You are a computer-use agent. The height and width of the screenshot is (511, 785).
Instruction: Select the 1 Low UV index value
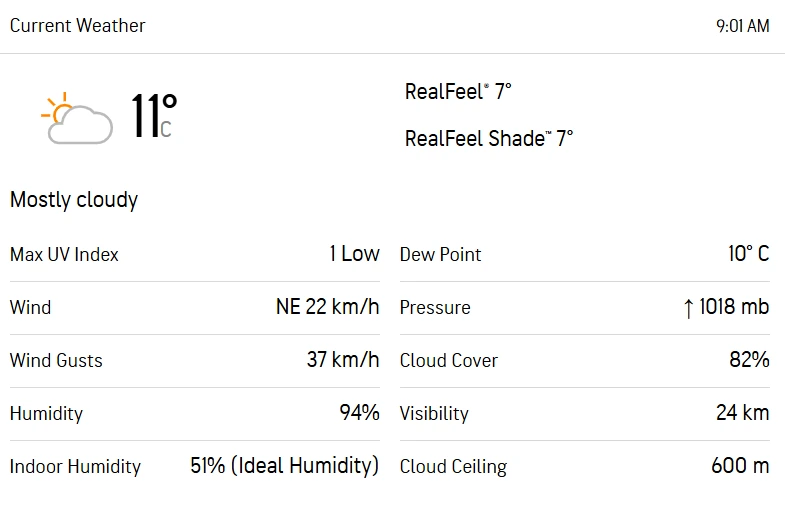354,254
